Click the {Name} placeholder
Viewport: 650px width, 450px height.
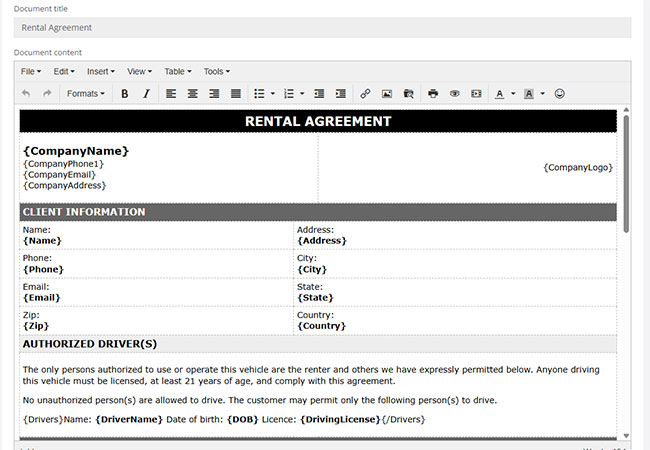42,241
